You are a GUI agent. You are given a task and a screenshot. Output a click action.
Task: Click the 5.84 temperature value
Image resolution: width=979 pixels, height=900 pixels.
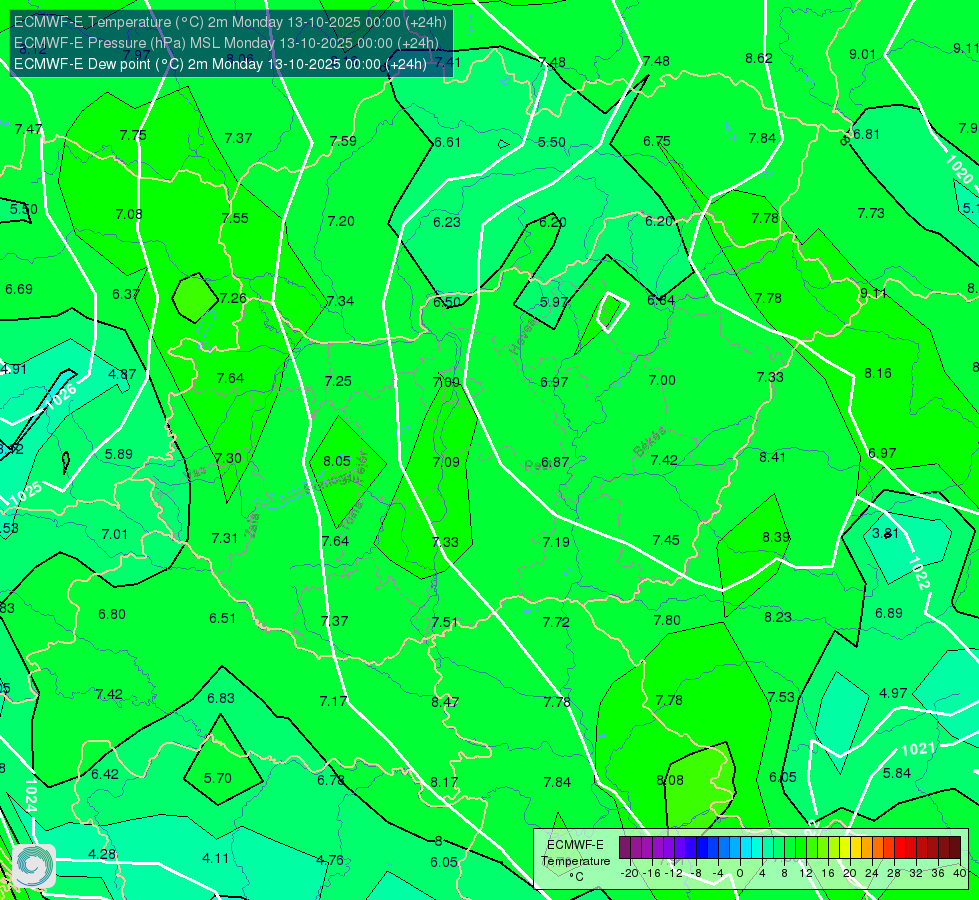(897, 773)
